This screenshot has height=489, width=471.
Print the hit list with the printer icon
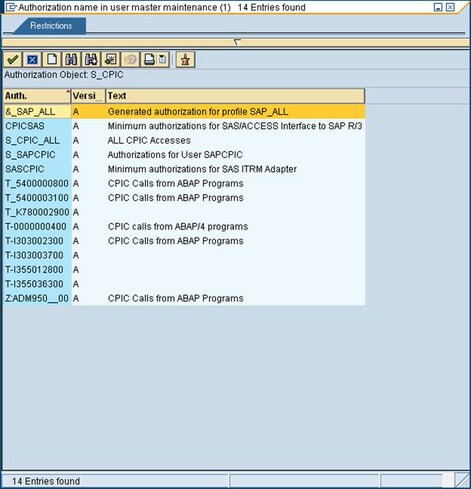[149, 60]
